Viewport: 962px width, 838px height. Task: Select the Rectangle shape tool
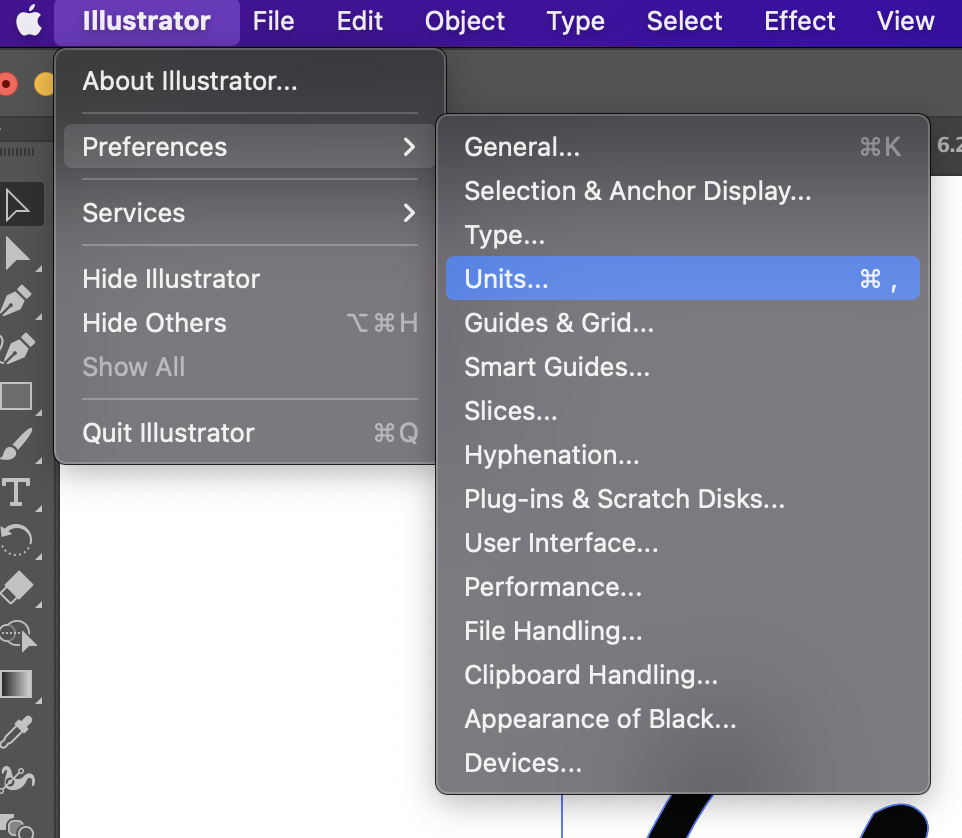[x=18, y=396]
